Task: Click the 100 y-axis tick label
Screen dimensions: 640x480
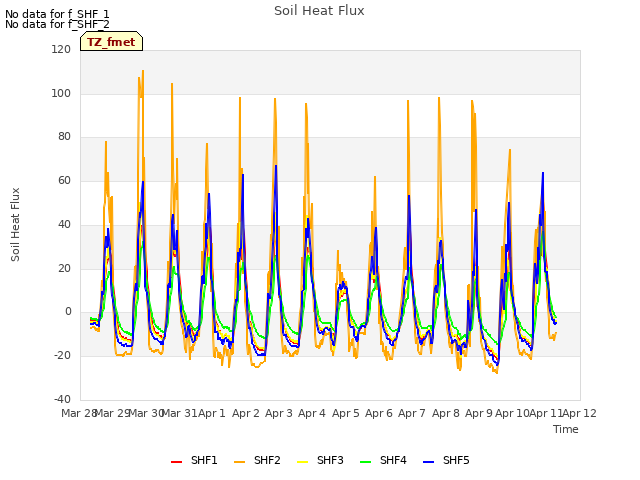Action: coord(61,93)
